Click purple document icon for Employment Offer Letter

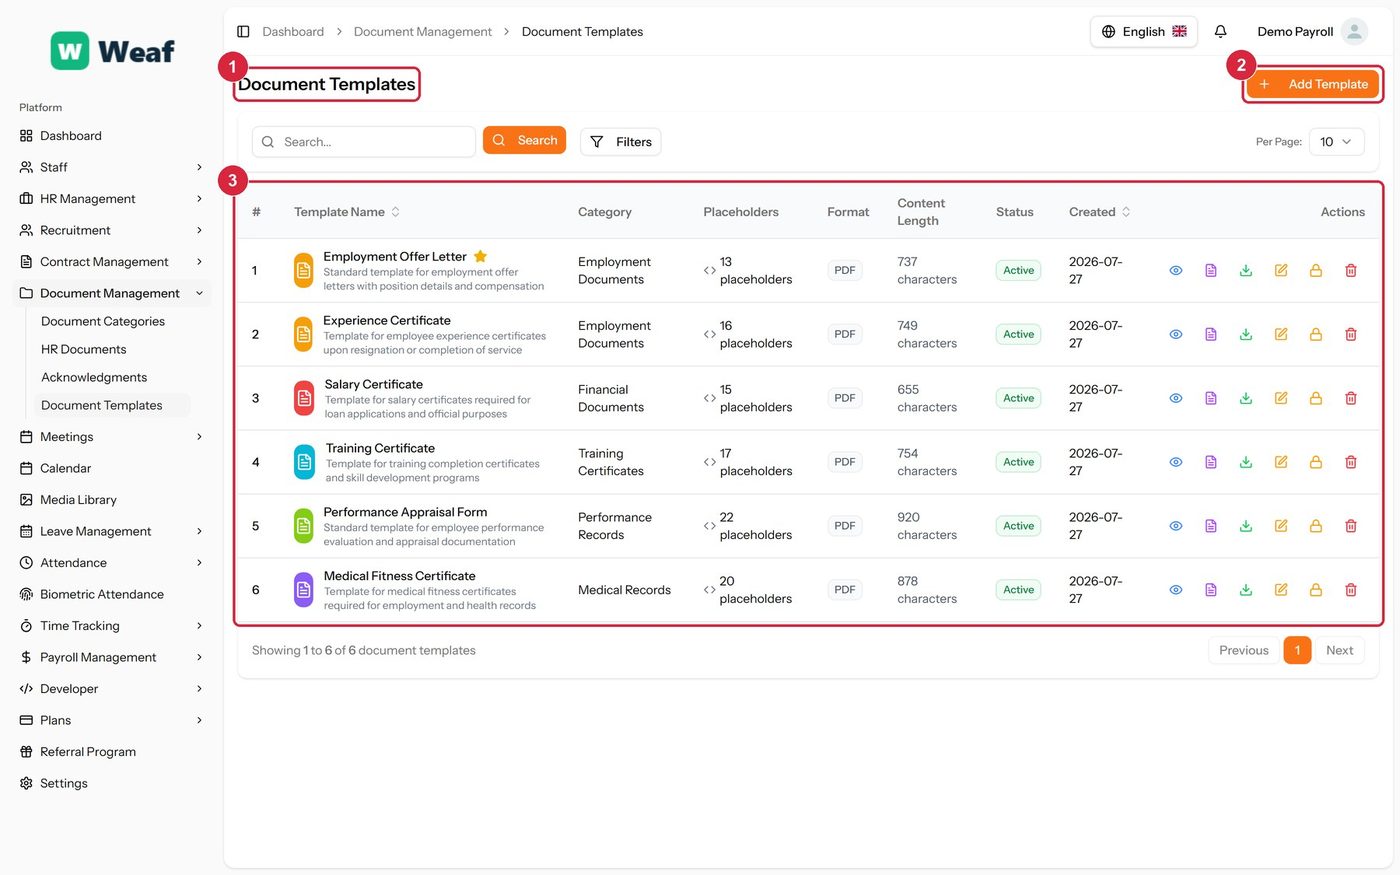[x=1211, y=270]
